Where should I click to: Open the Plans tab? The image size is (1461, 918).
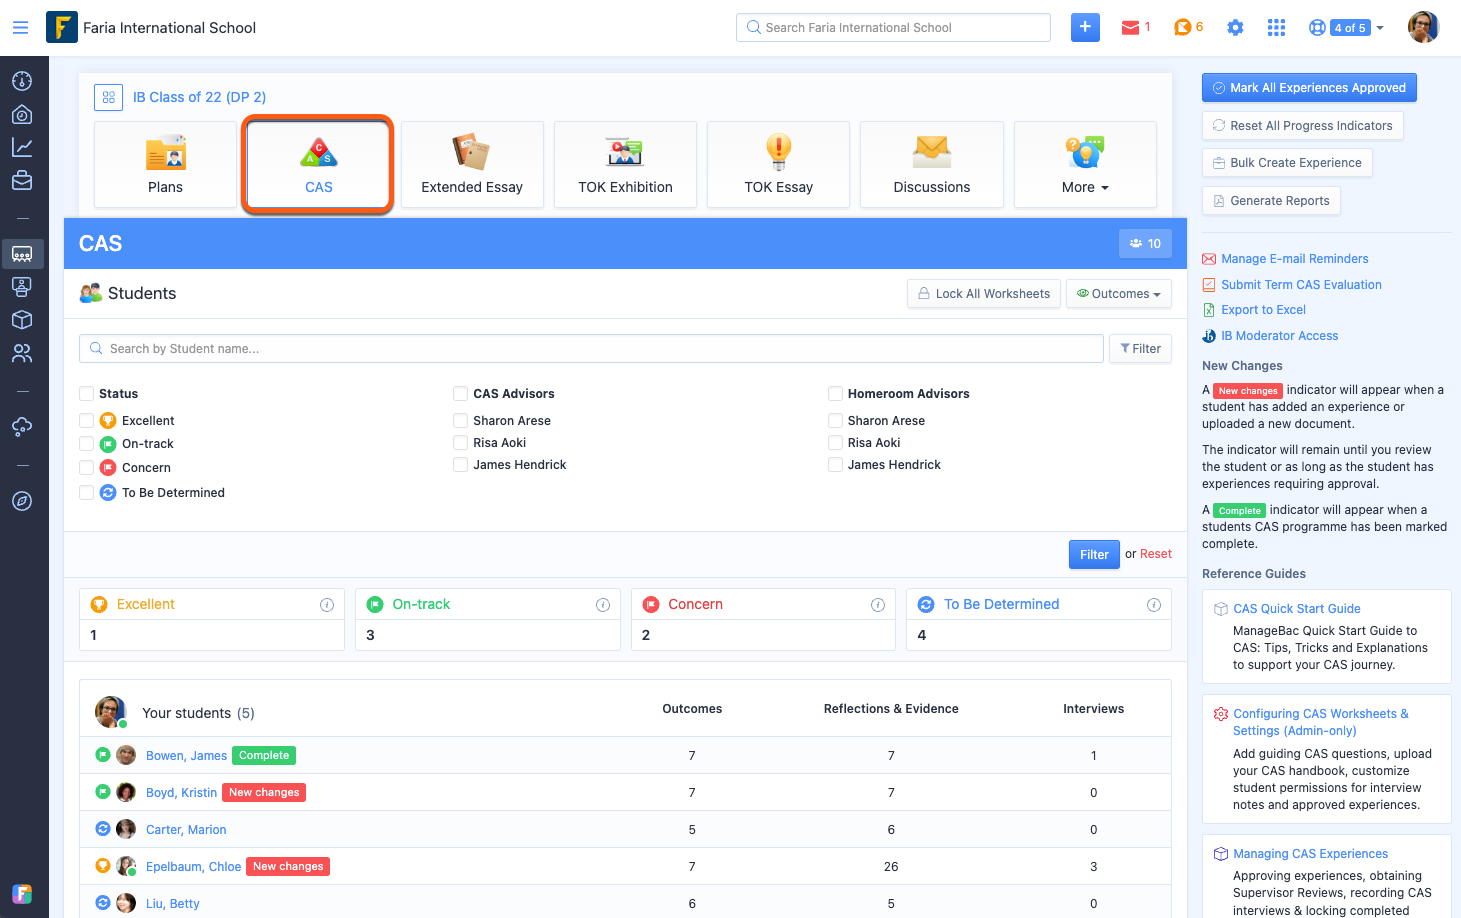pyautogui.click(x=165, y=165)
